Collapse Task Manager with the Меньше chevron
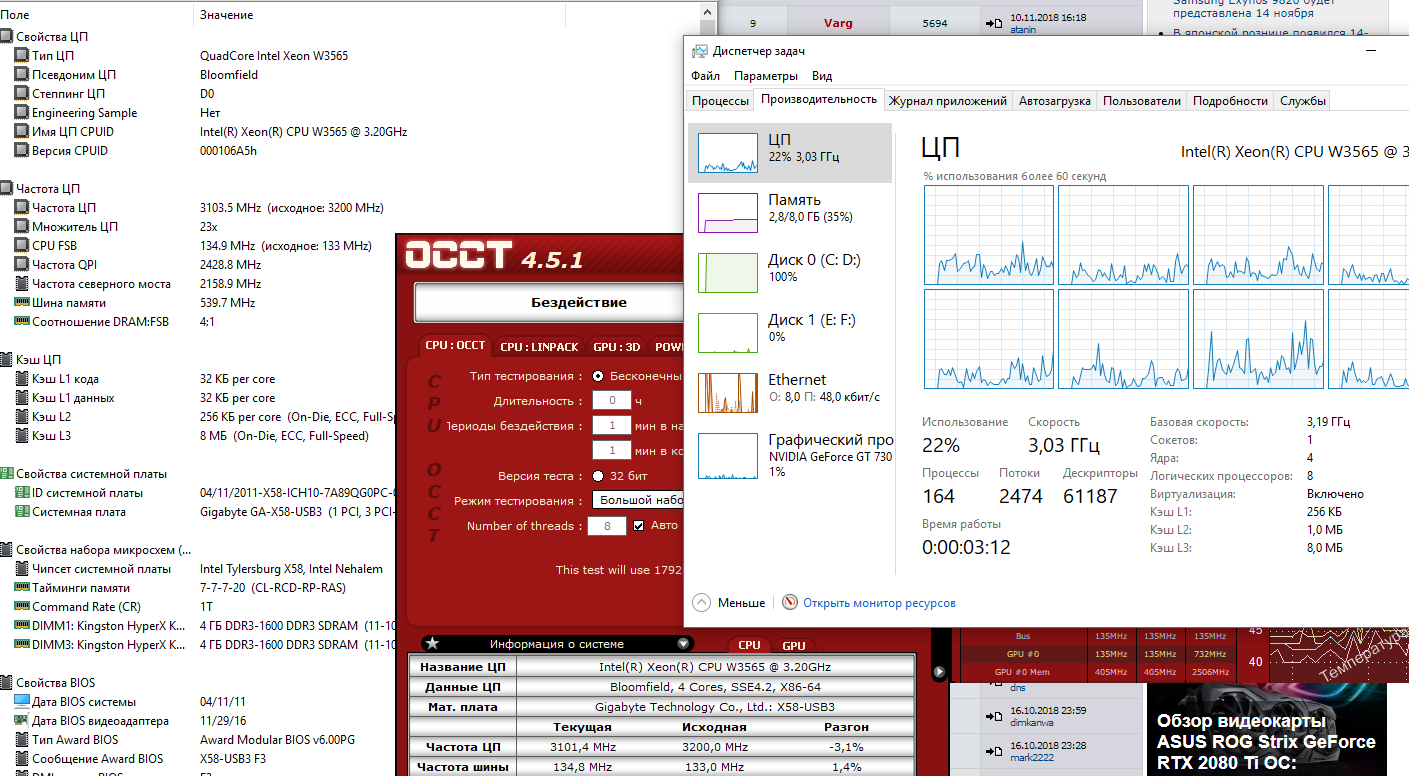 (701, 603)
